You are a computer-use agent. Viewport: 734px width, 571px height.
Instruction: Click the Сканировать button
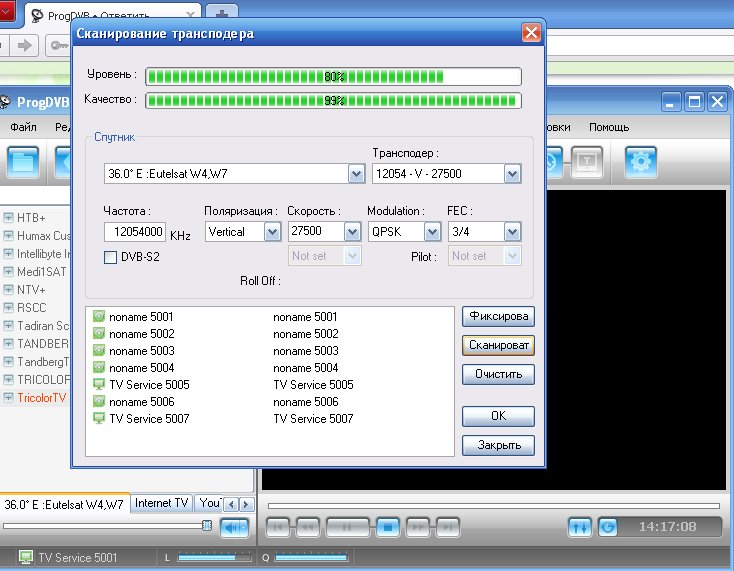[x=498, y=345]
